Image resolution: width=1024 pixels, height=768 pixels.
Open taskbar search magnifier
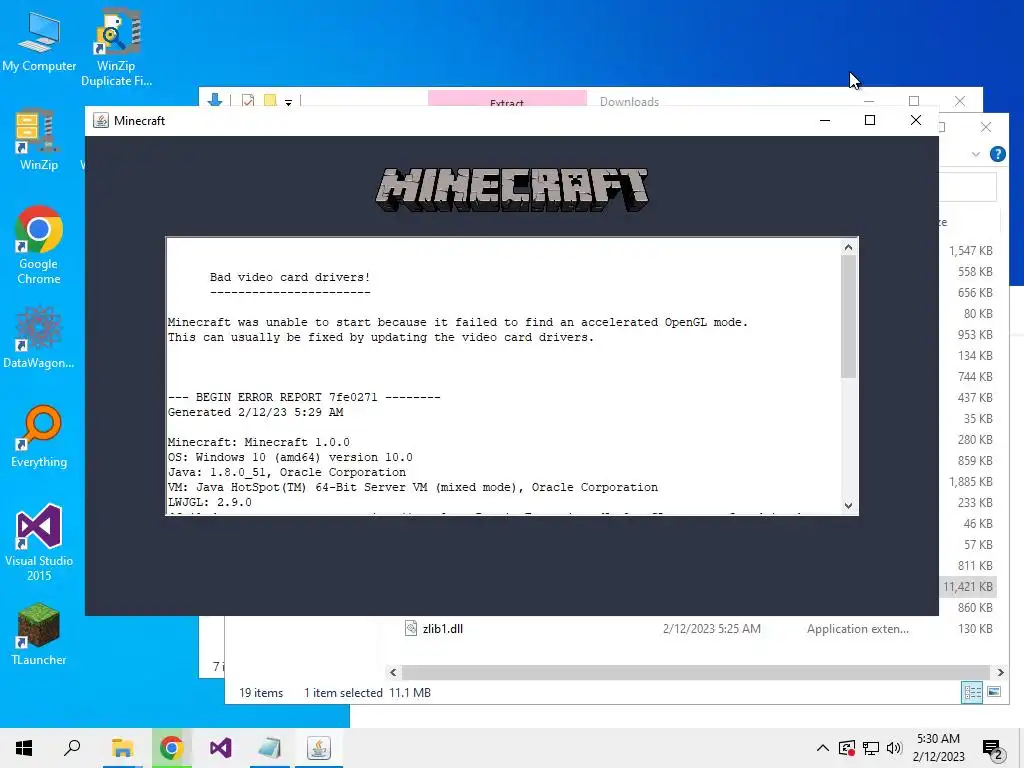click(x=72, y=748)
